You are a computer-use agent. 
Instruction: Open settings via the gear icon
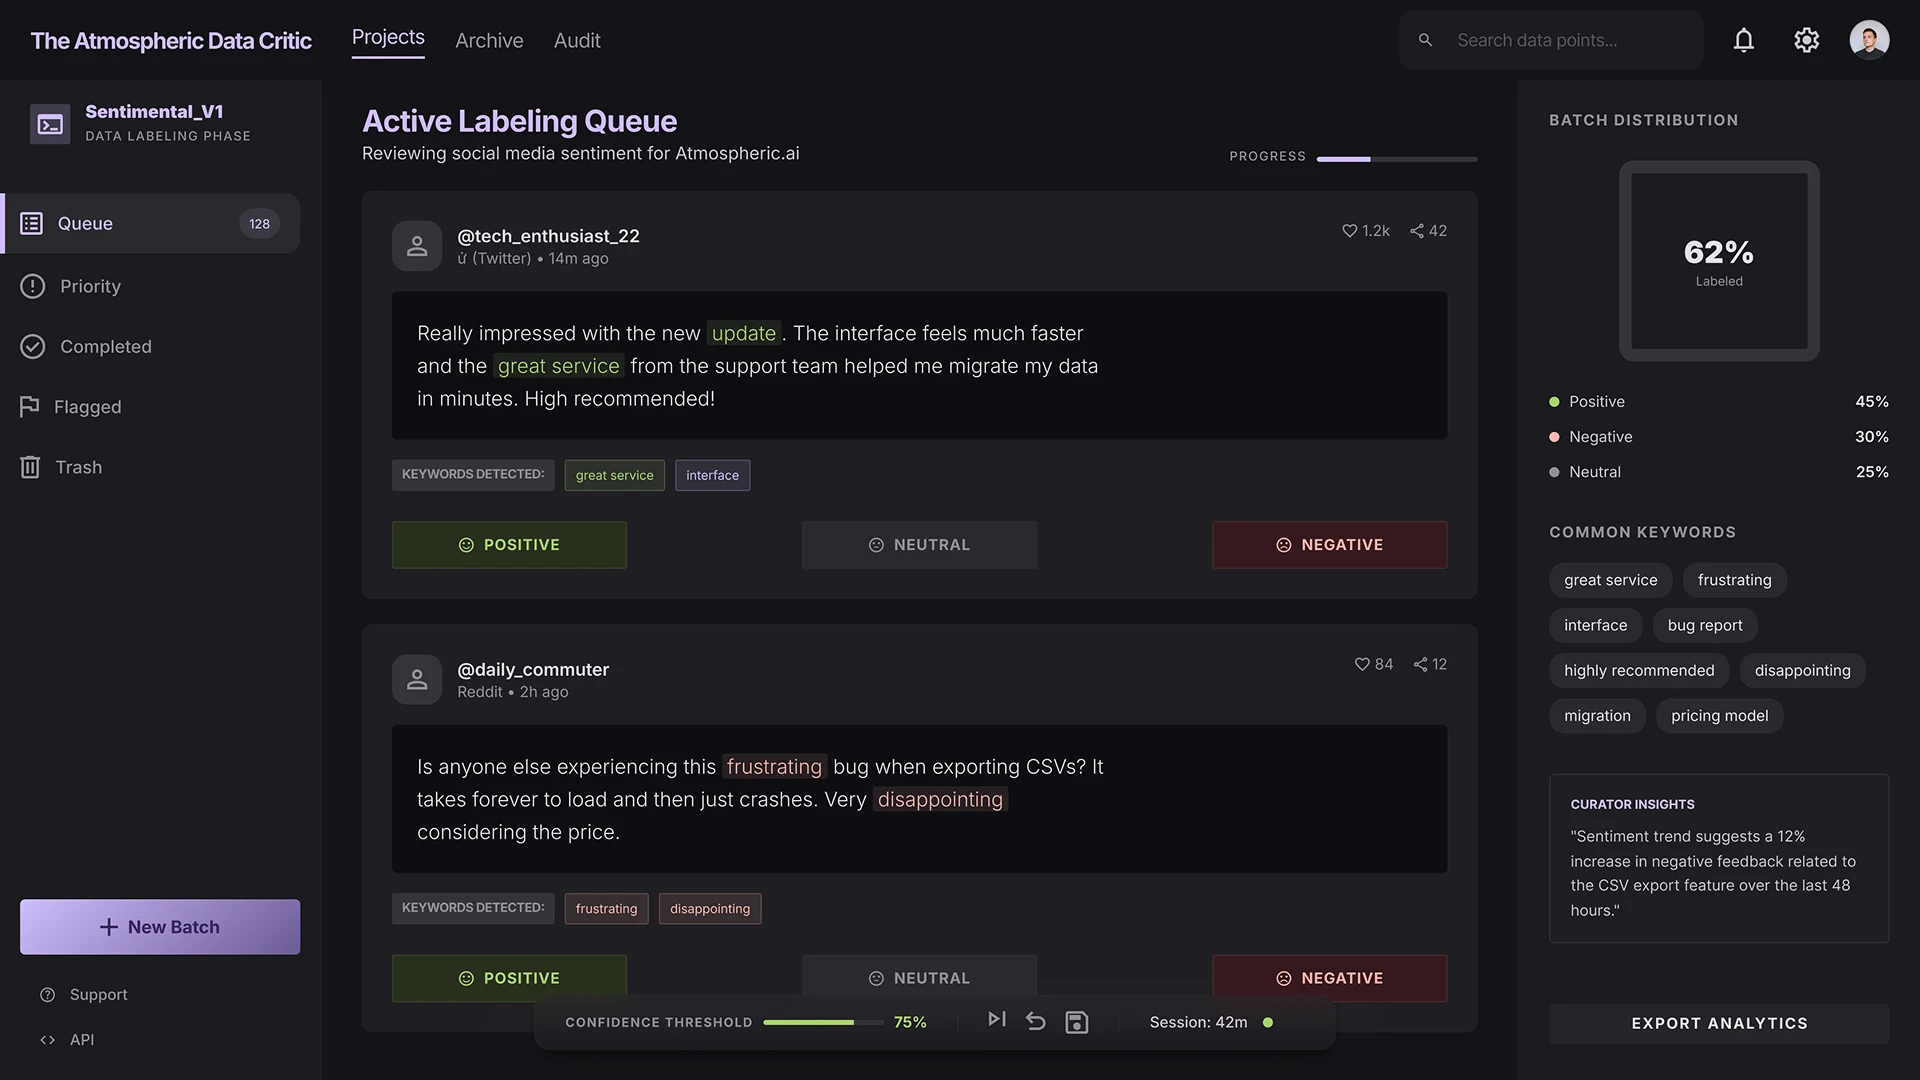1806,40
